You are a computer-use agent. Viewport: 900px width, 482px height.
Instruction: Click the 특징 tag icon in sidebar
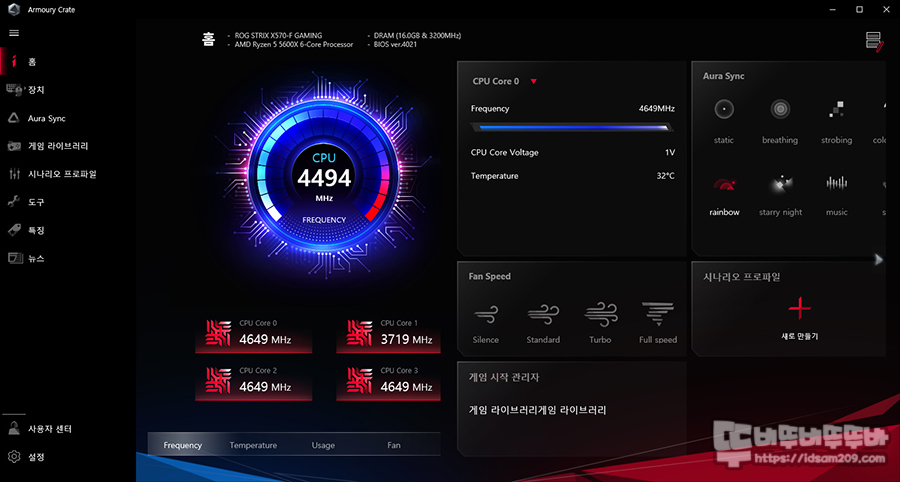[x=14, y=230]
